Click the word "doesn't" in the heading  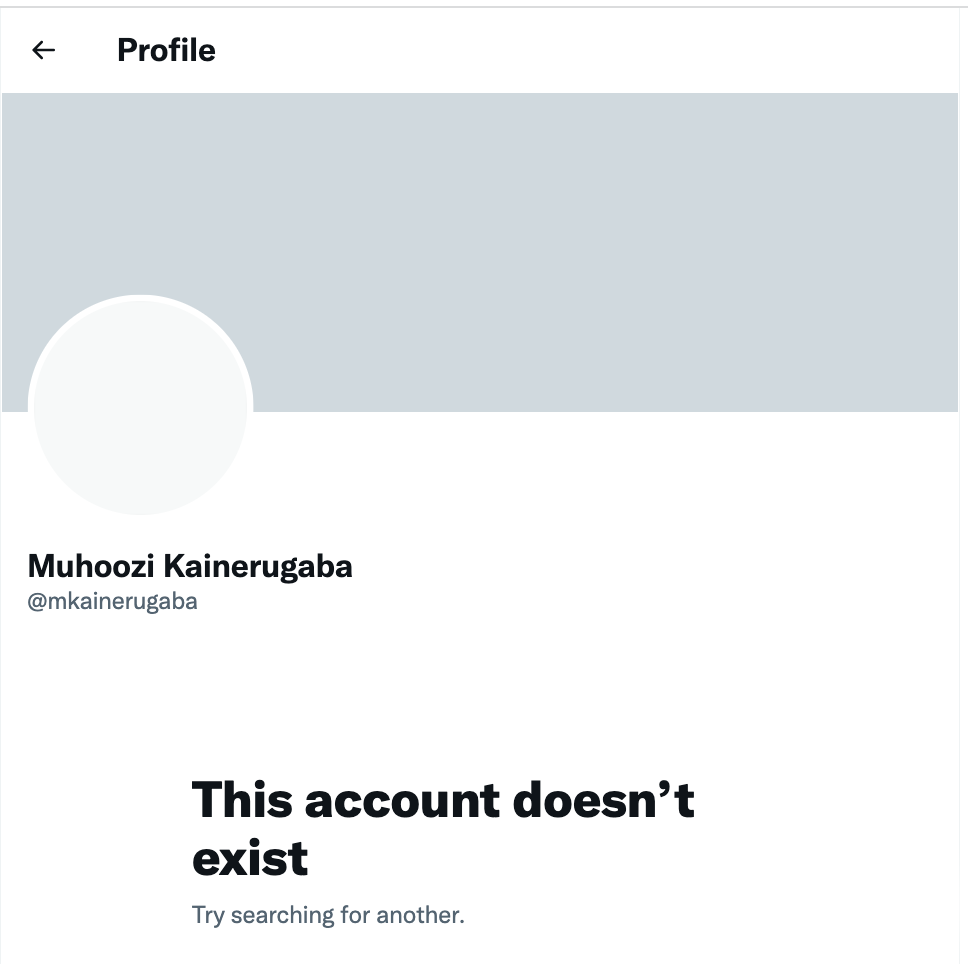tap(603, 800)
